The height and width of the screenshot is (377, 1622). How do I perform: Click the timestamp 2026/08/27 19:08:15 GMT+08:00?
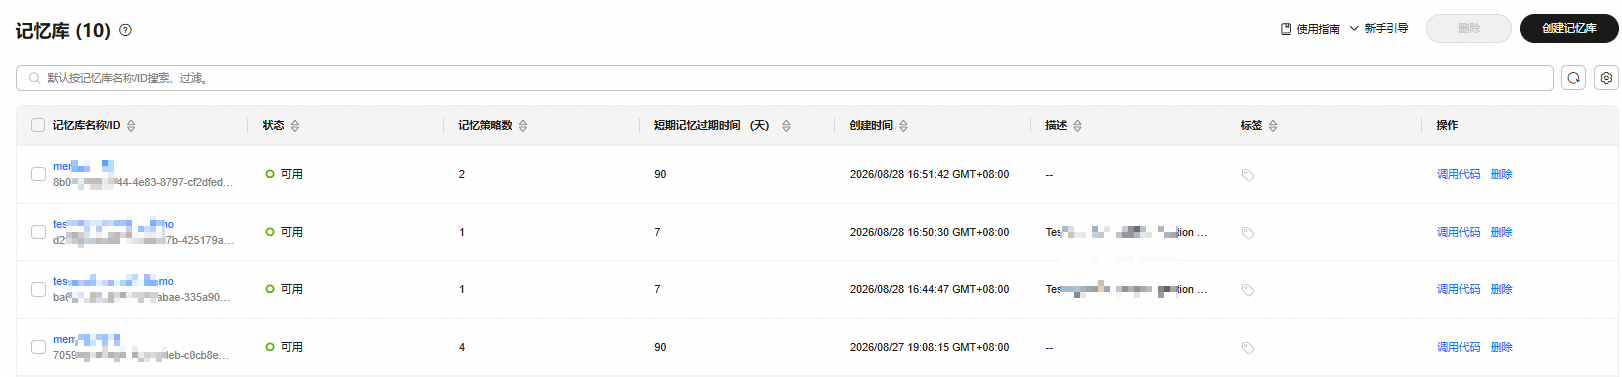click(929, 347)
